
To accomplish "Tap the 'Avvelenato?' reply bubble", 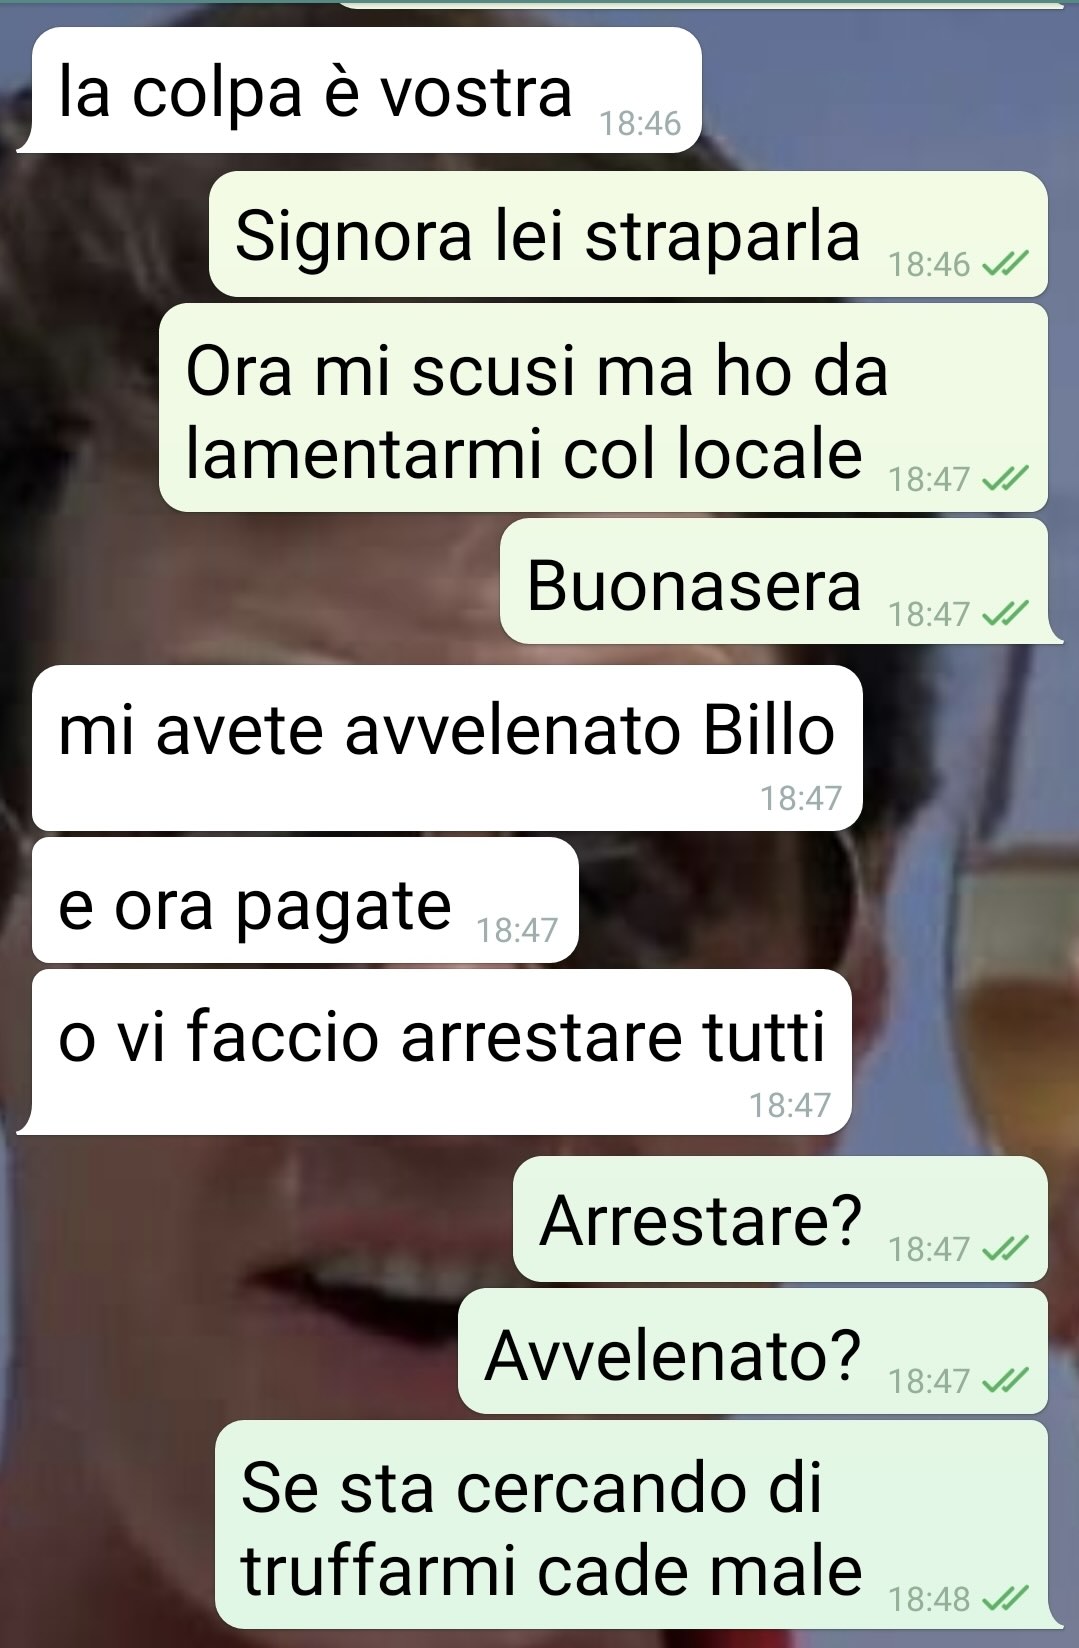I will coord(753,1351).
